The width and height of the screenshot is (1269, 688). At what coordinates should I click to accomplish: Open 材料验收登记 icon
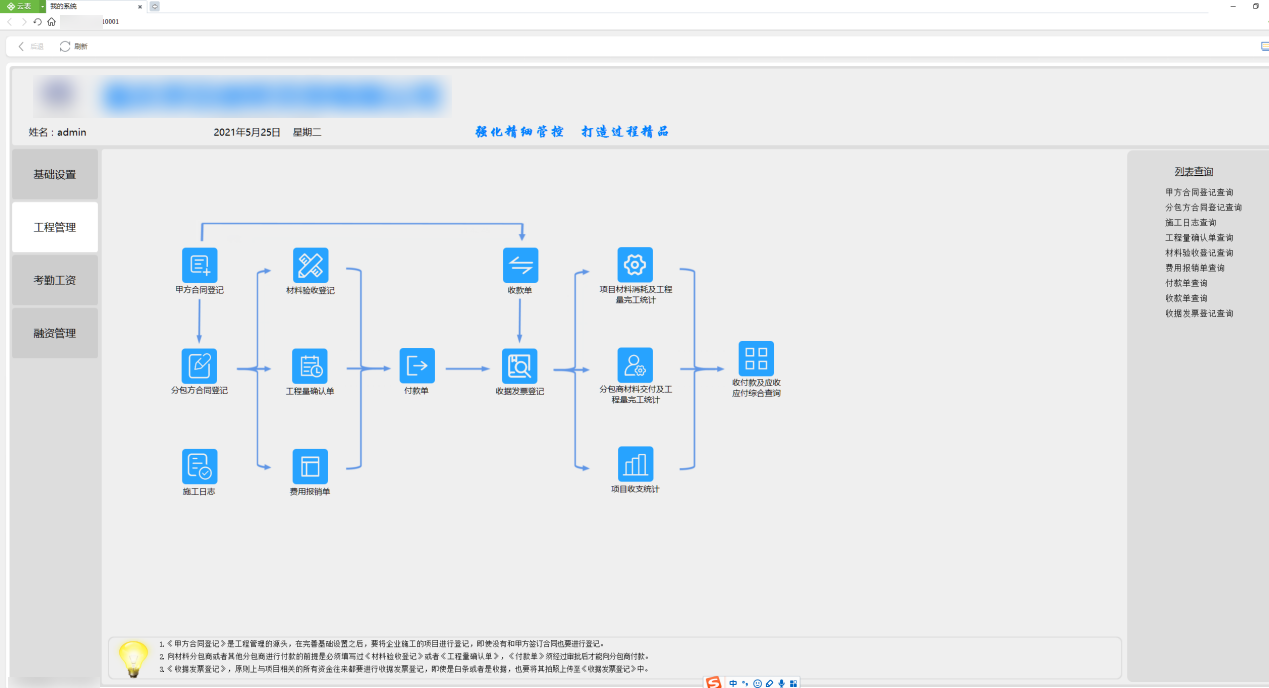(x=310, y=265)
